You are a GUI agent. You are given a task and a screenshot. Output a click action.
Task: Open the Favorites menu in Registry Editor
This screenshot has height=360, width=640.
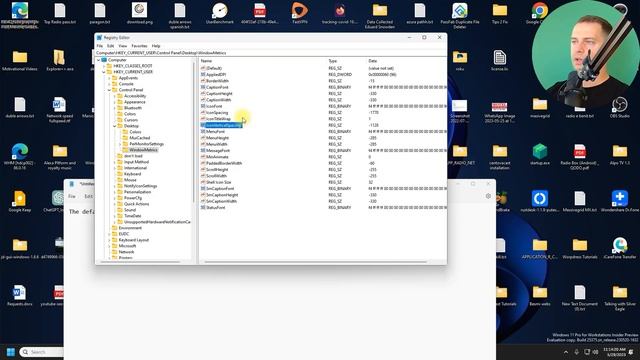139,46
